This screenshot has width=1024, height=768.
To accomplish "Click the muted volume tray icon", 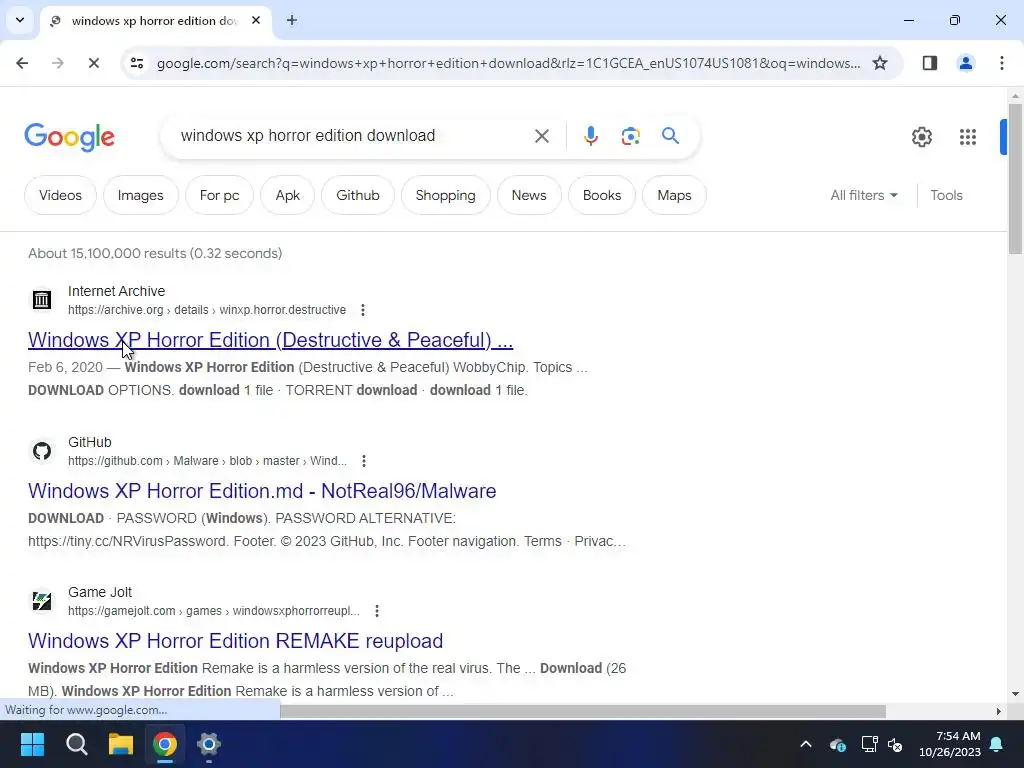I will (x=895, y=744).
